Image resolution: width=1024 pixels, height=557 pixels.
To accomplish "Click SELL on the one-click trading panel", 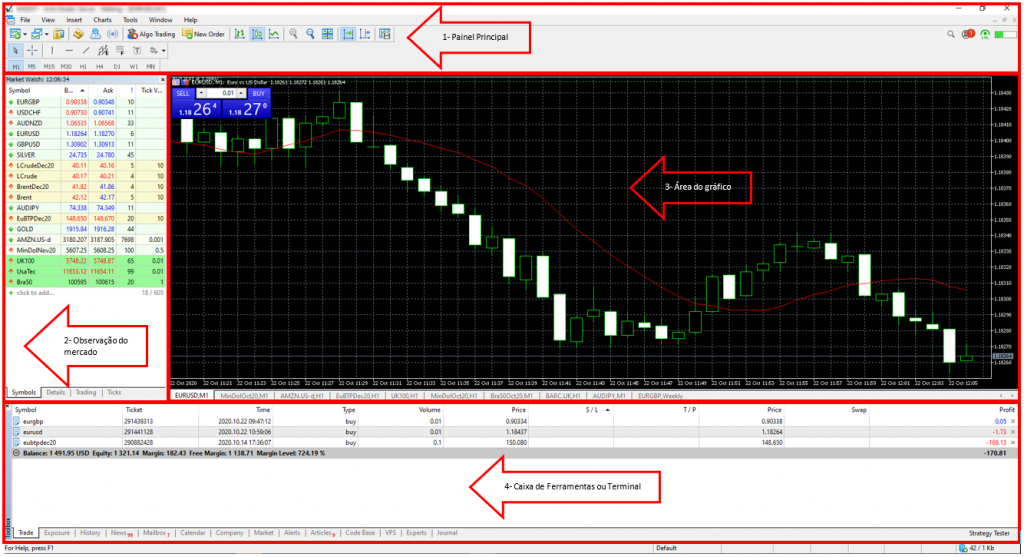I will (184, 93).
